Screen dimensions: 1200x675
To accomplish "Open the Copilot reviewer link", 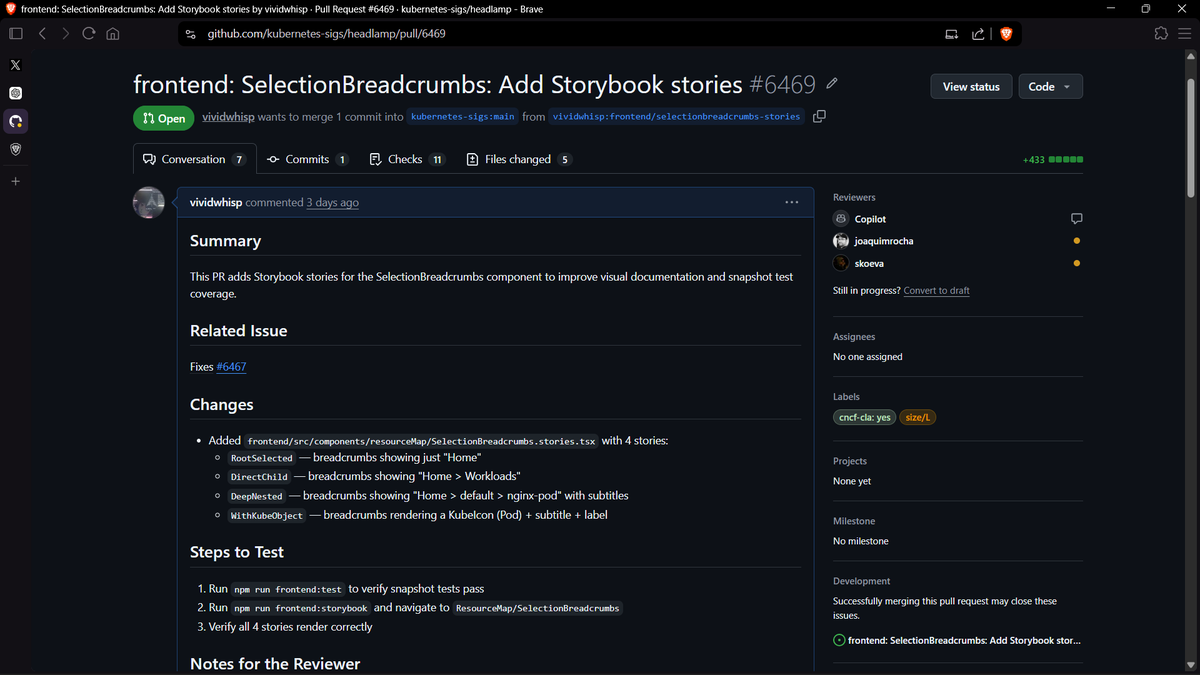I will pyautogui.click(x=870, y=219).
